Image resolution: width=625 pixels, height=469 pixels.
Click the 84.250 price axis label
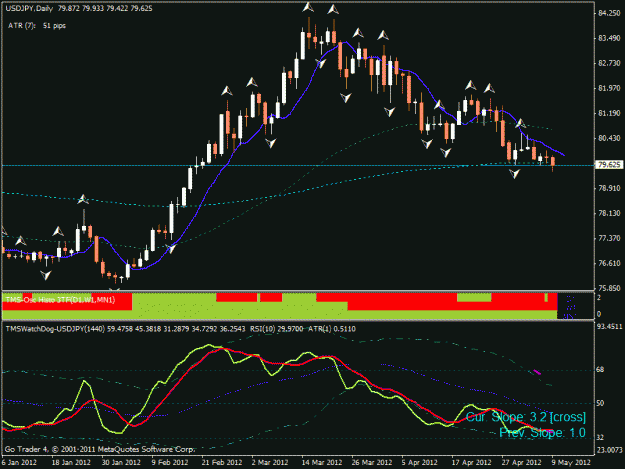[x=609, y=13]
